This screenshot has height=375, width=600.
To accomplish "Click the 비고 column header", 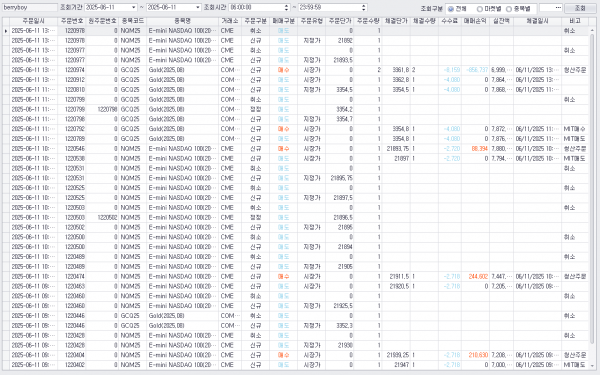I will click(x=575, y=21).
